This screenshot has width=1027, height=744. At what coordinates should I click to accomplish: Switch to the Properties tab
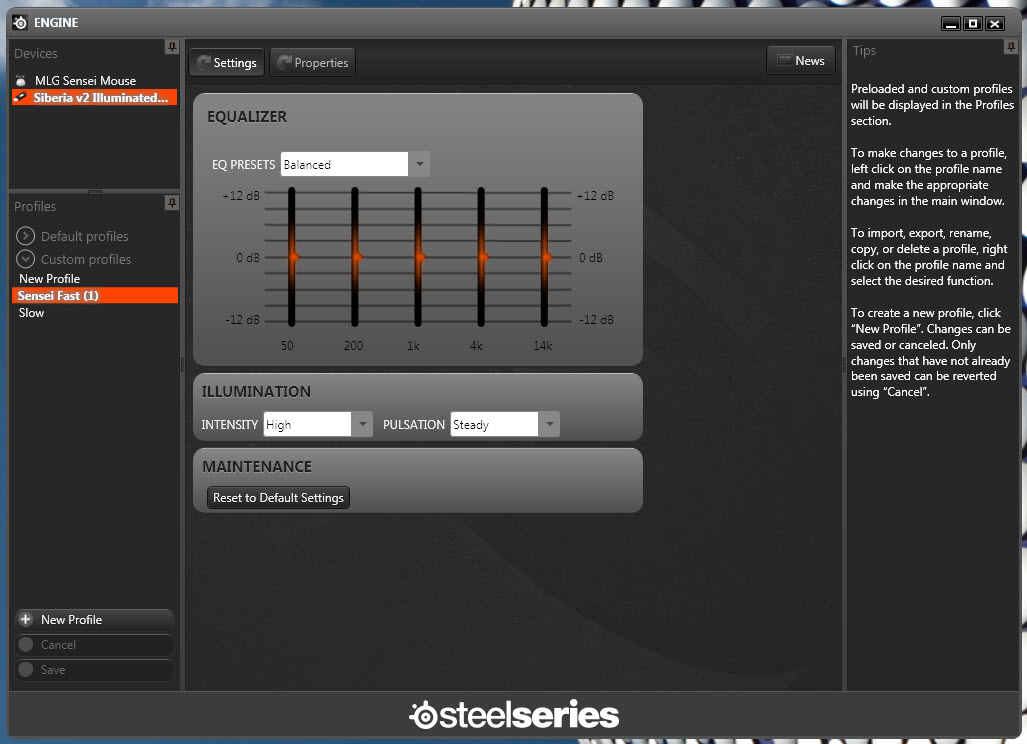pyautogui.click(x=312, y=63)
